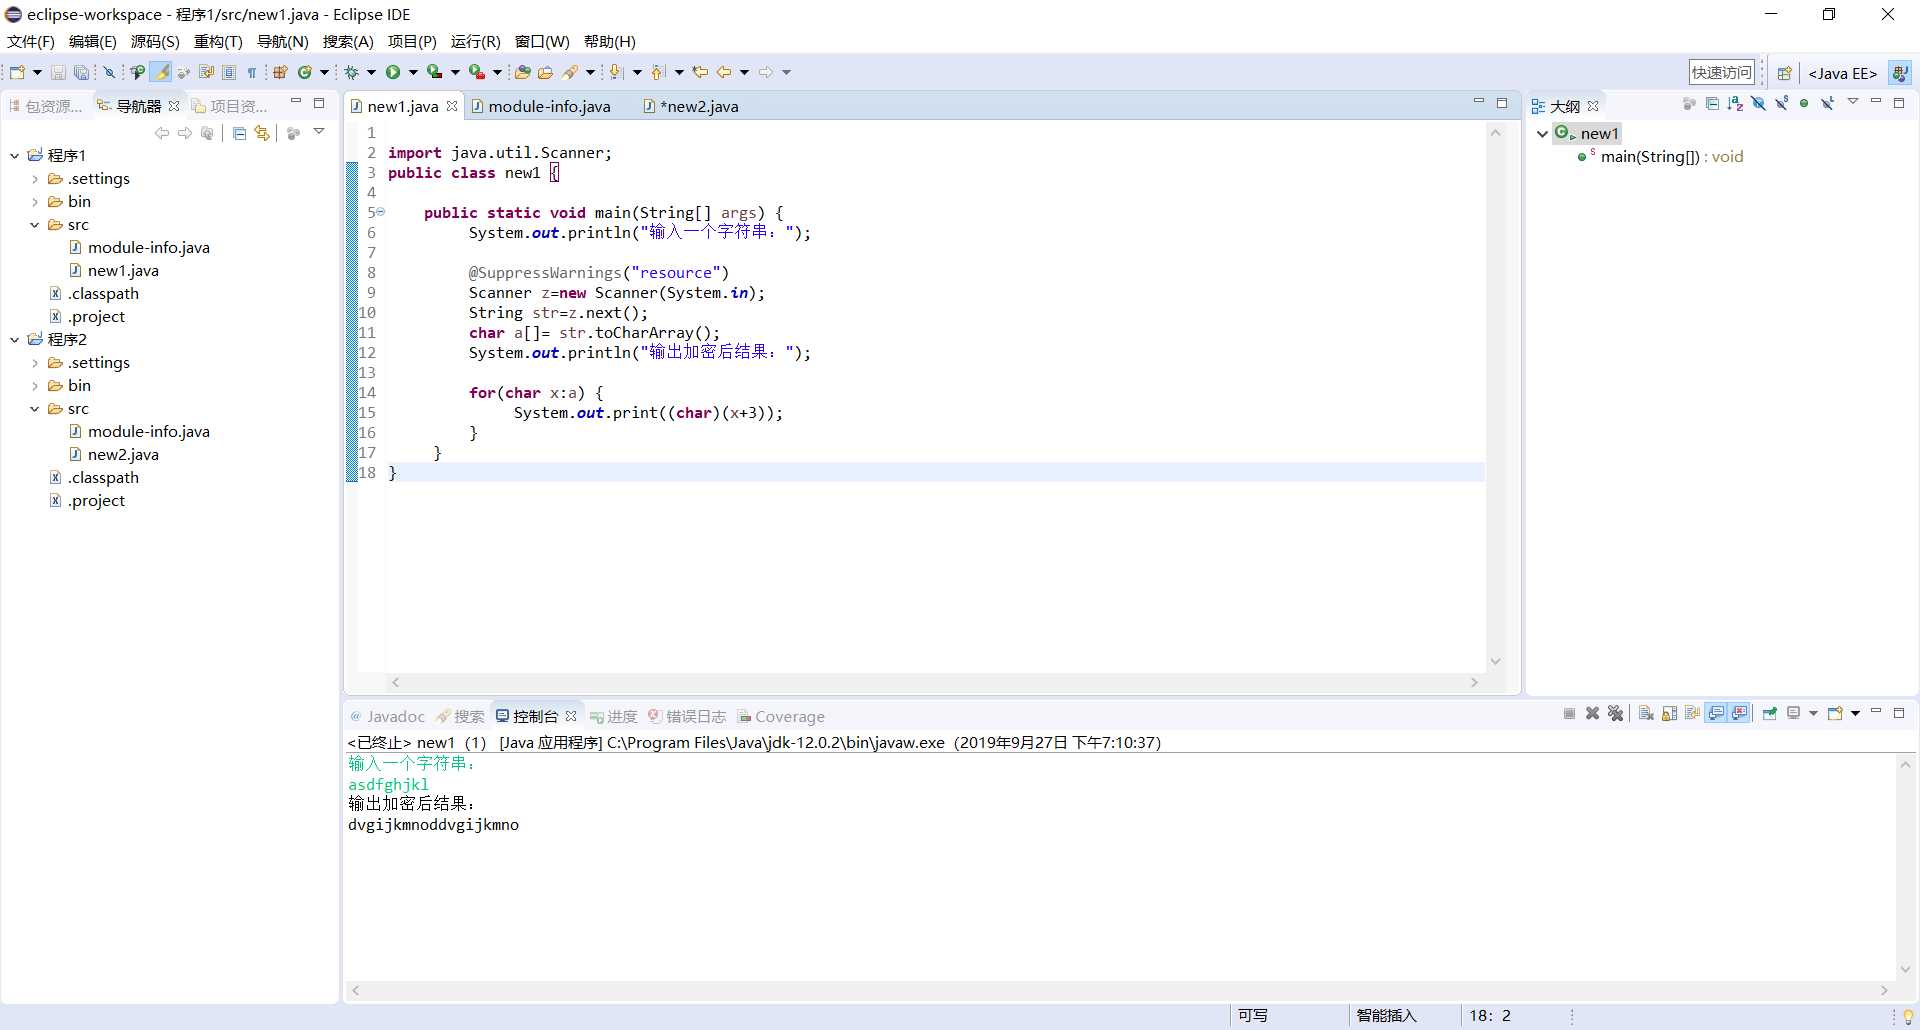Collapse the 程序1 project node
1920x1030 pixels.
(x=15, y=155)
